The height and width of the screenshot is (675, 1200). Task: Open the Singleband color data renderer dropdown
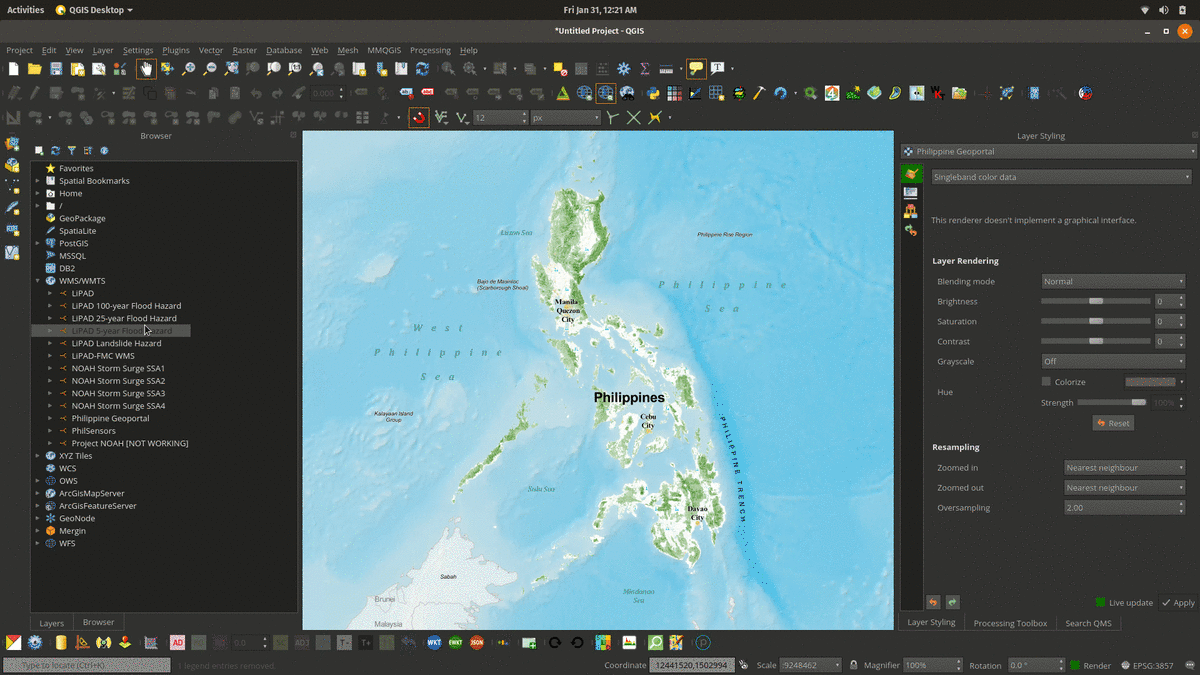[x=1061, y=177]
